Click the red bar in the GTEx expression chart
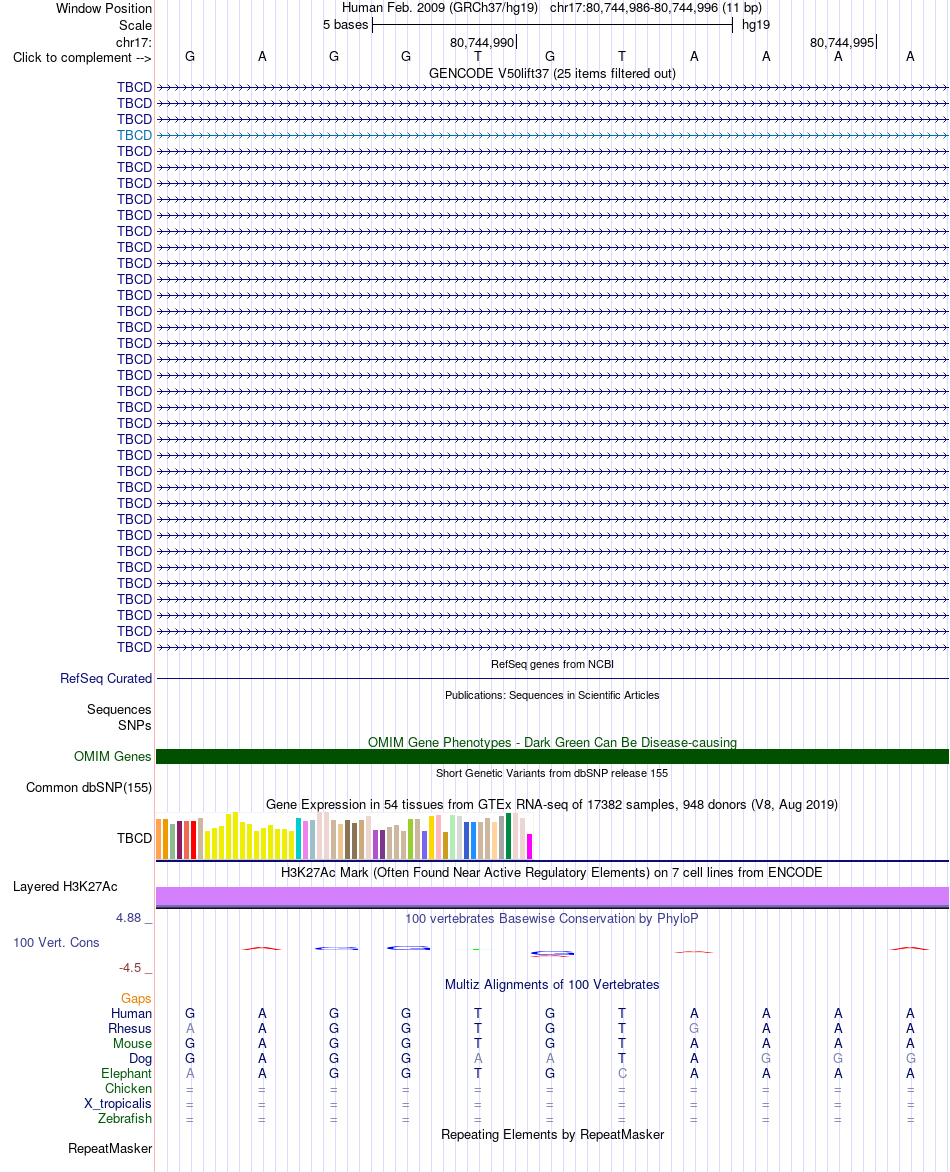 click(194, 840)
